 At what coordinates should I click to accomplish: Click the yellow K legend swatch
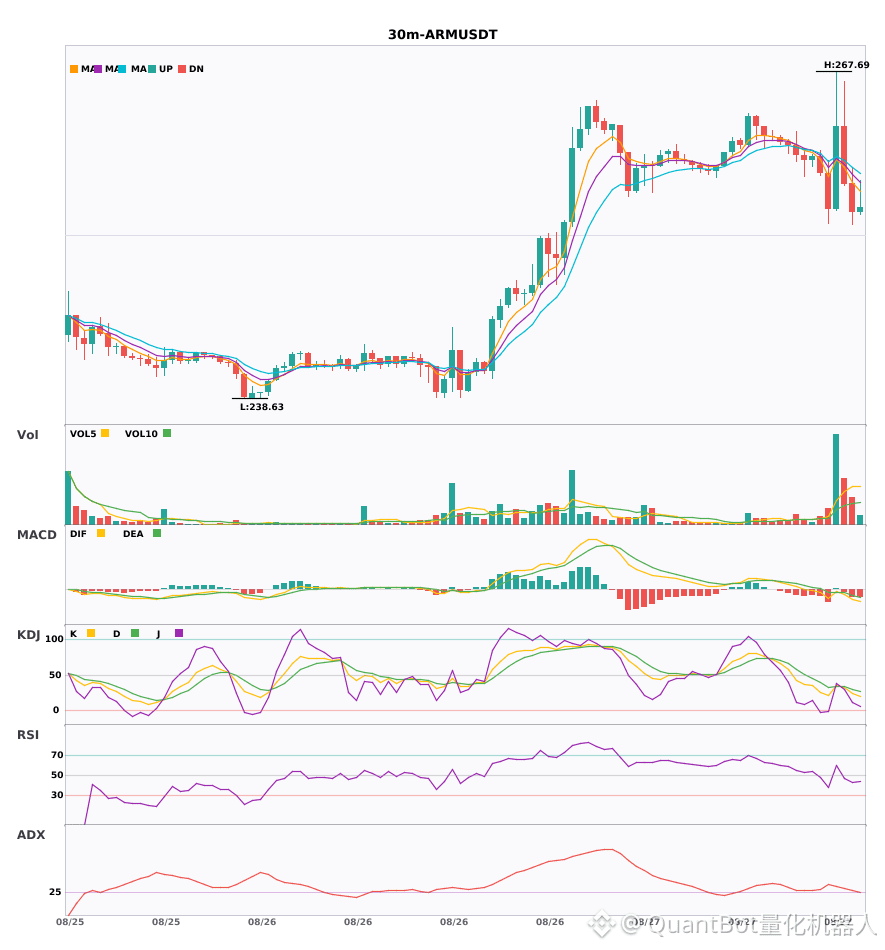(91, 633)
